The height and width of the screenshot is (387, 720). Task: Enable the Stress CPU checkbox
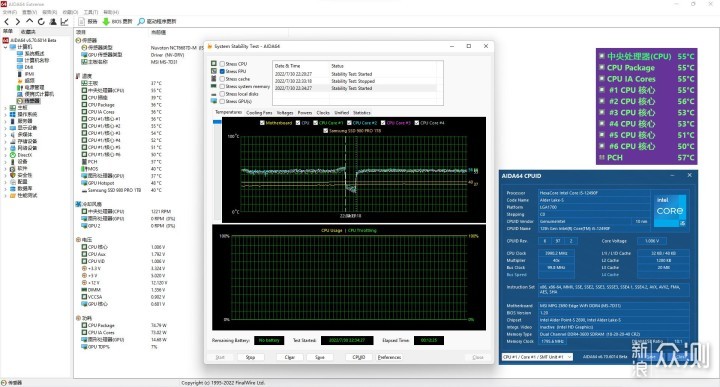click(x=222, y=64)
